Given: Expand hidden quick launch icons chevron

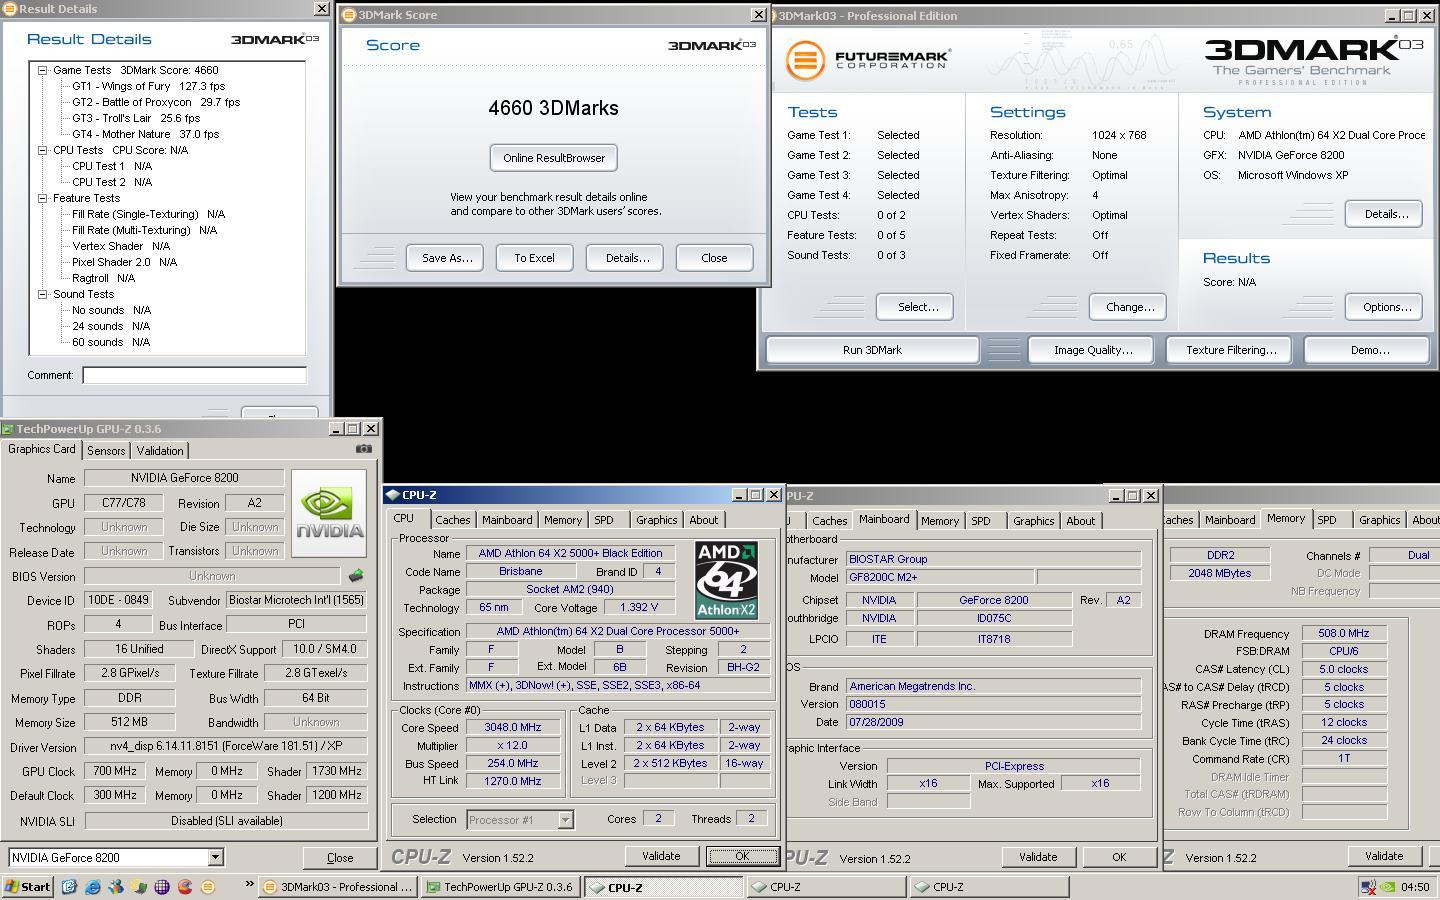Looking at the screenshot, I should (249, 885).
